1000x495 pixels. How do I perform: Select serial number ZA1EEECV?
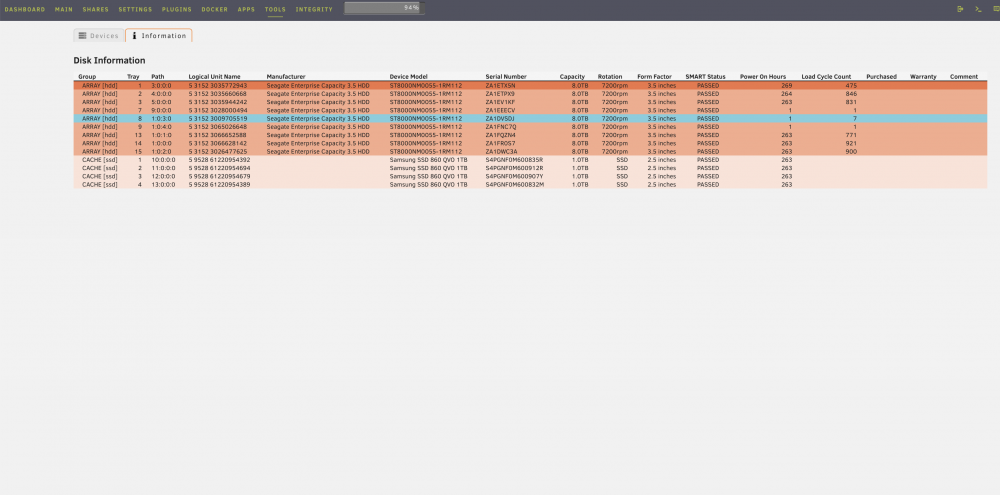(501, 110)
